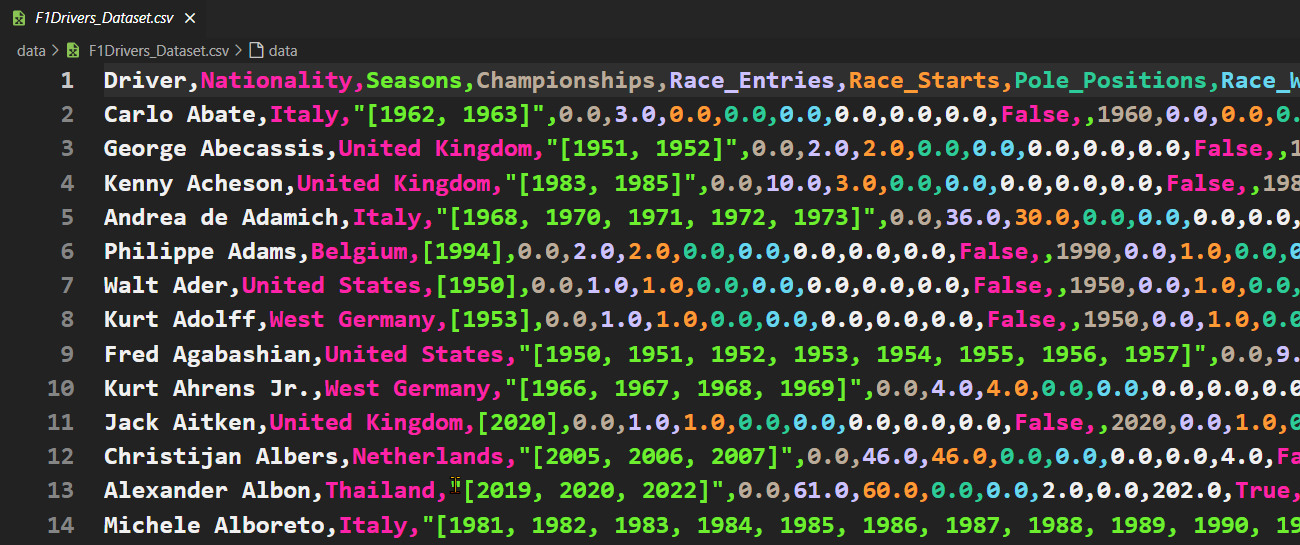Image resolution: width=1300 pixels, height=545 pixels.
Task: Place cursor on the Nationality column header
Action: [283, 81]
